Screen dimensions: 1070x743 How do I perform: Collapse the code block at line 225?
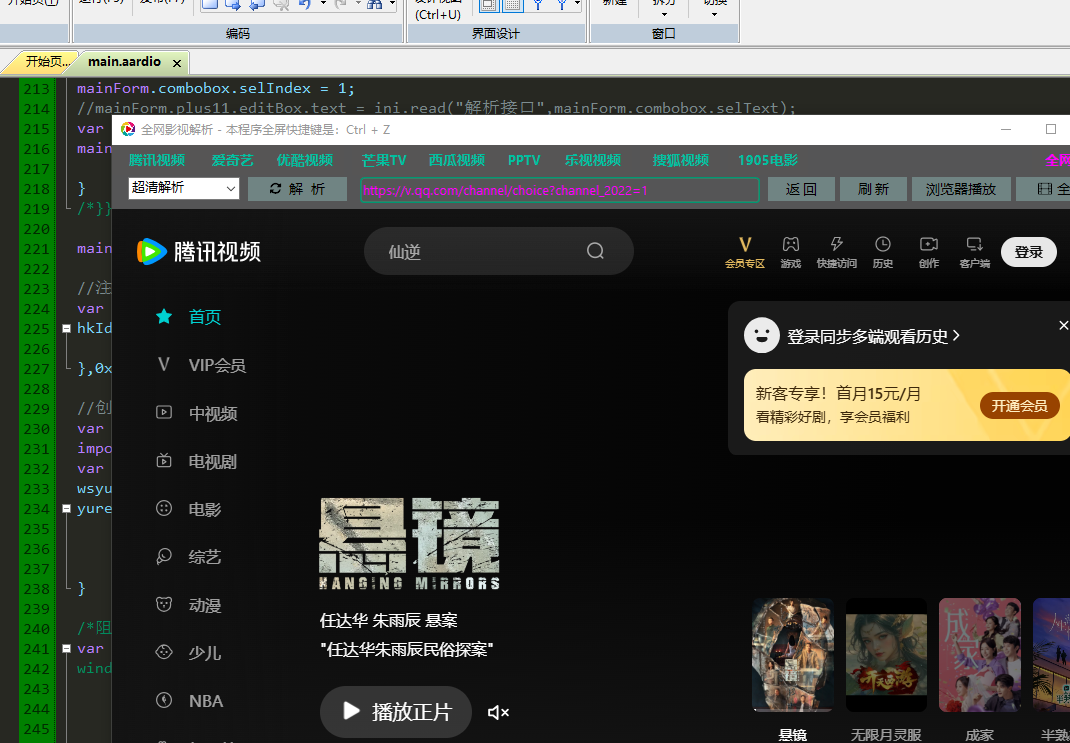tap(66, 328)
